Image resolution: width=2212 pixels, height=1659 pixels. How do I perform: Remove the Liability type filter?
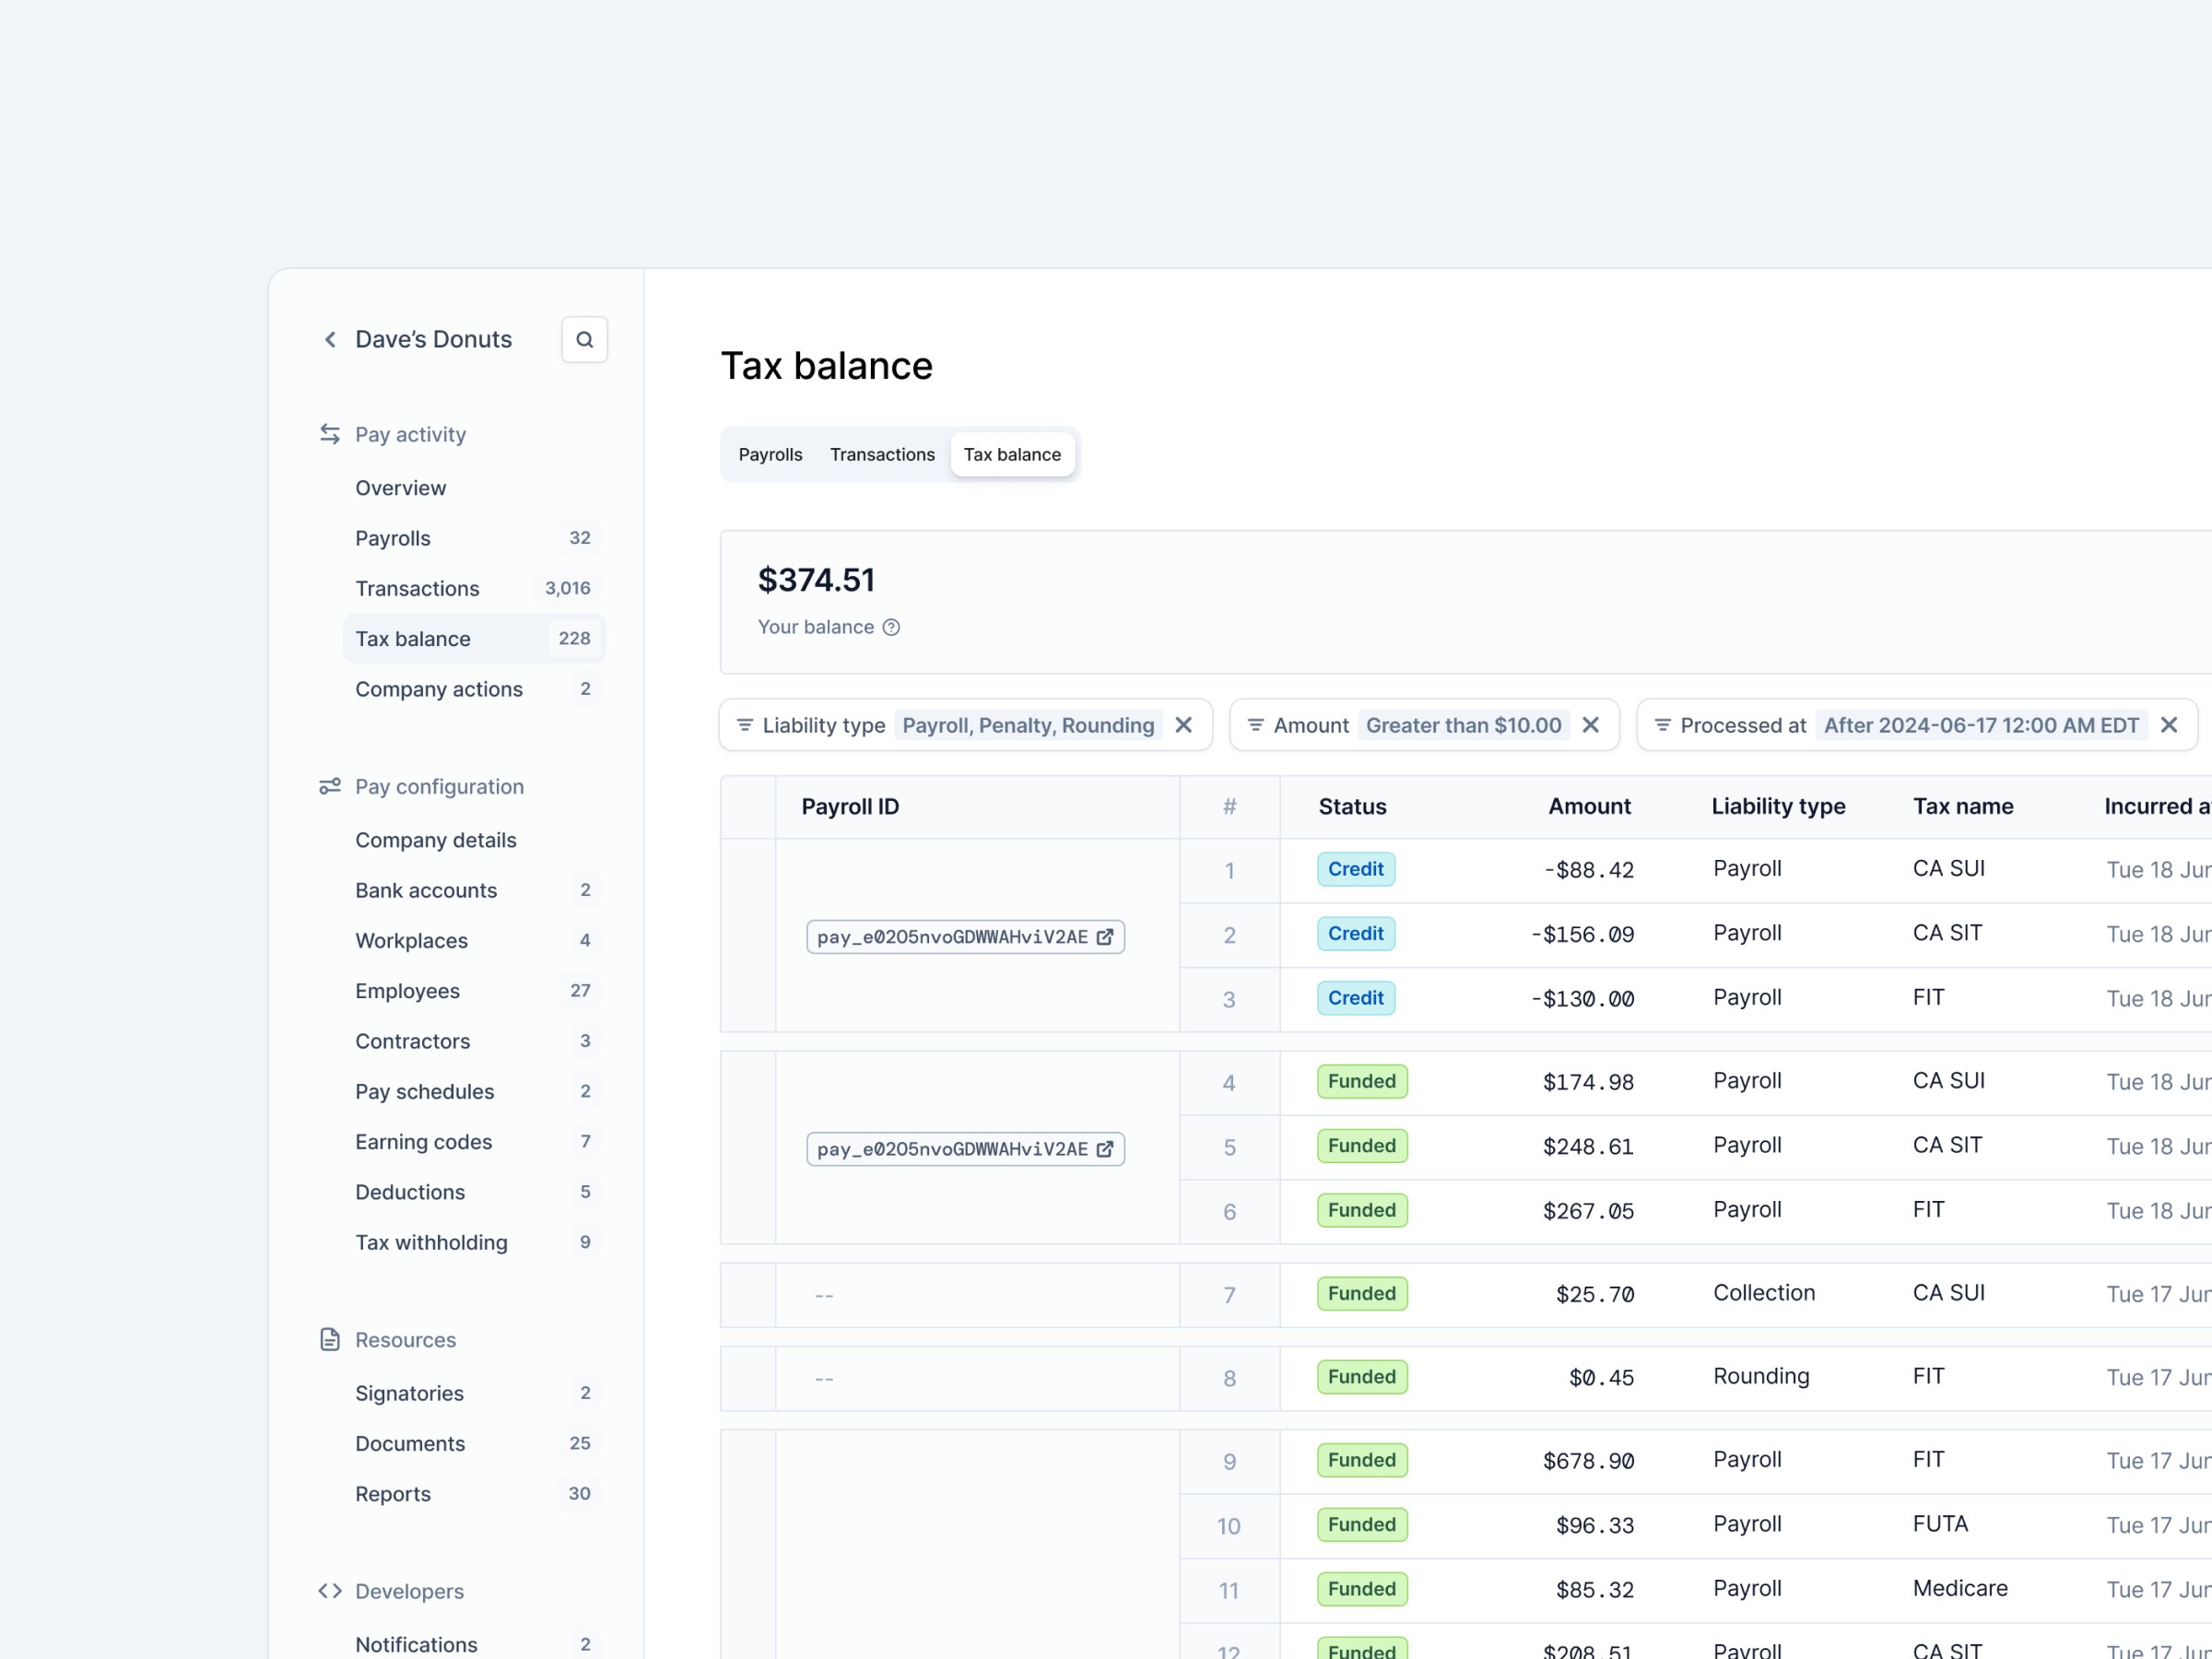tap(1183, 725)
